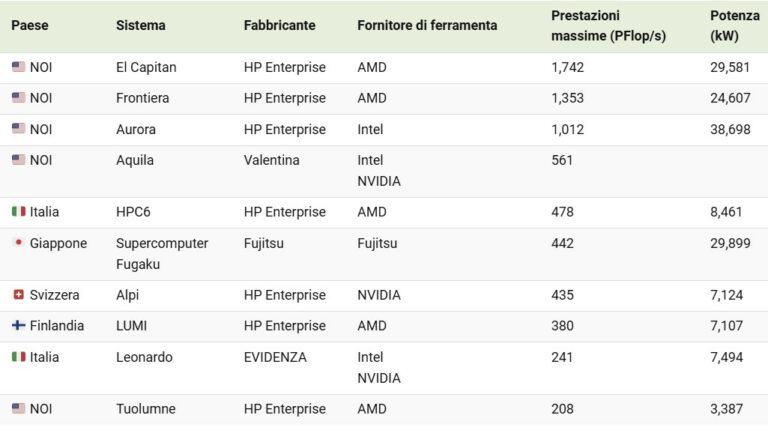768x436 pixels.
Task: Select the Paese column header
Action: [x=30, y=25]
